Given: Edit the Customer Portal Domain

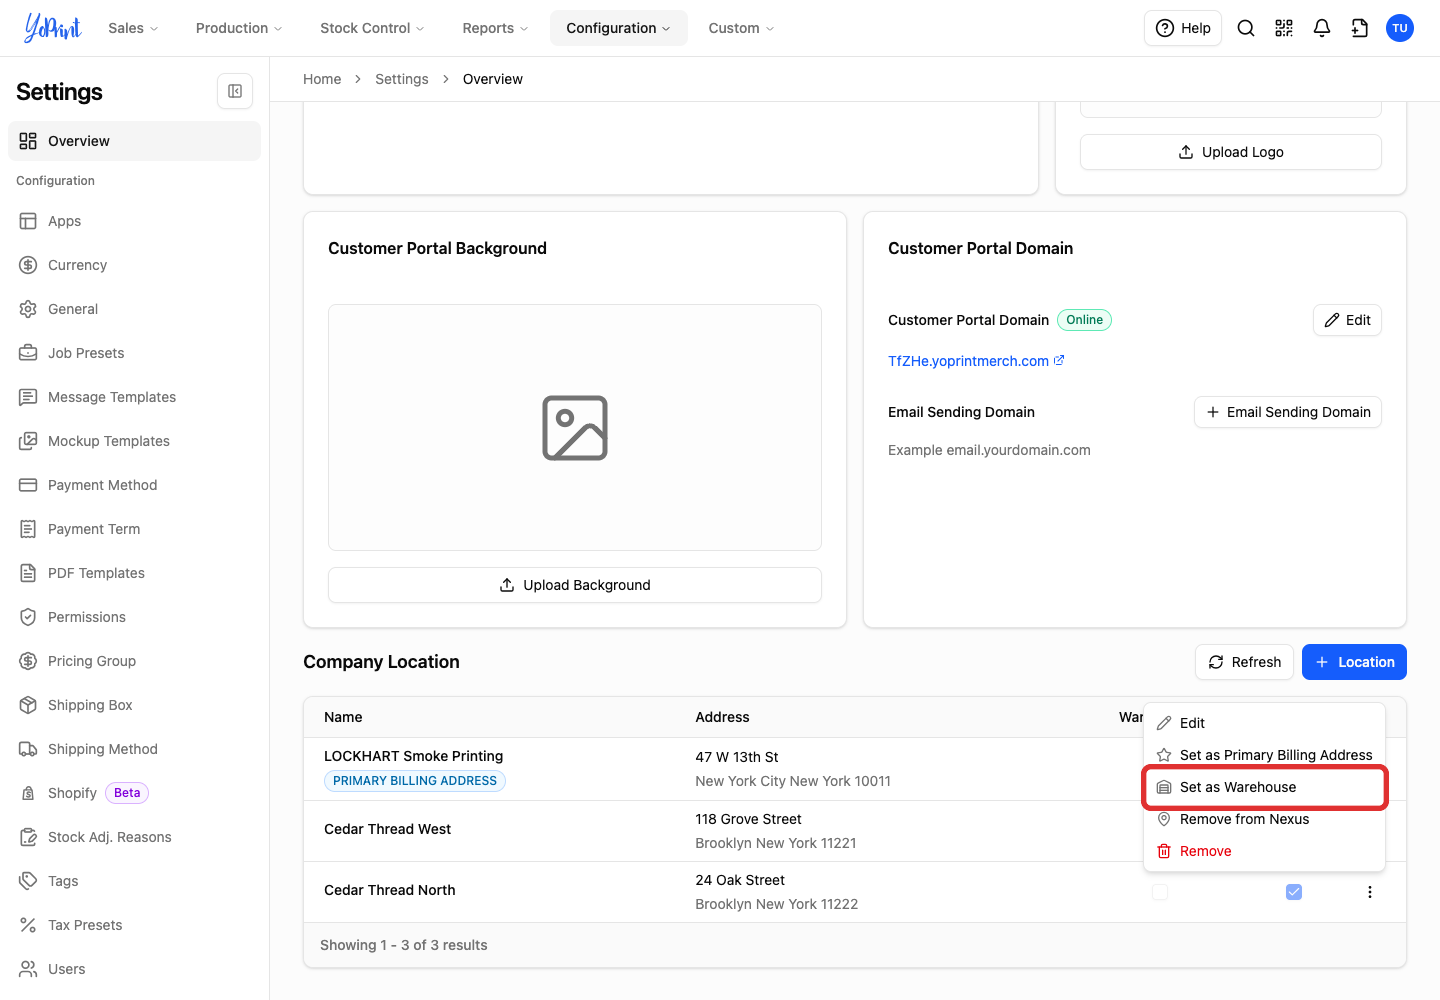Looking at the screenshot, I should (x=1347, y=320).
